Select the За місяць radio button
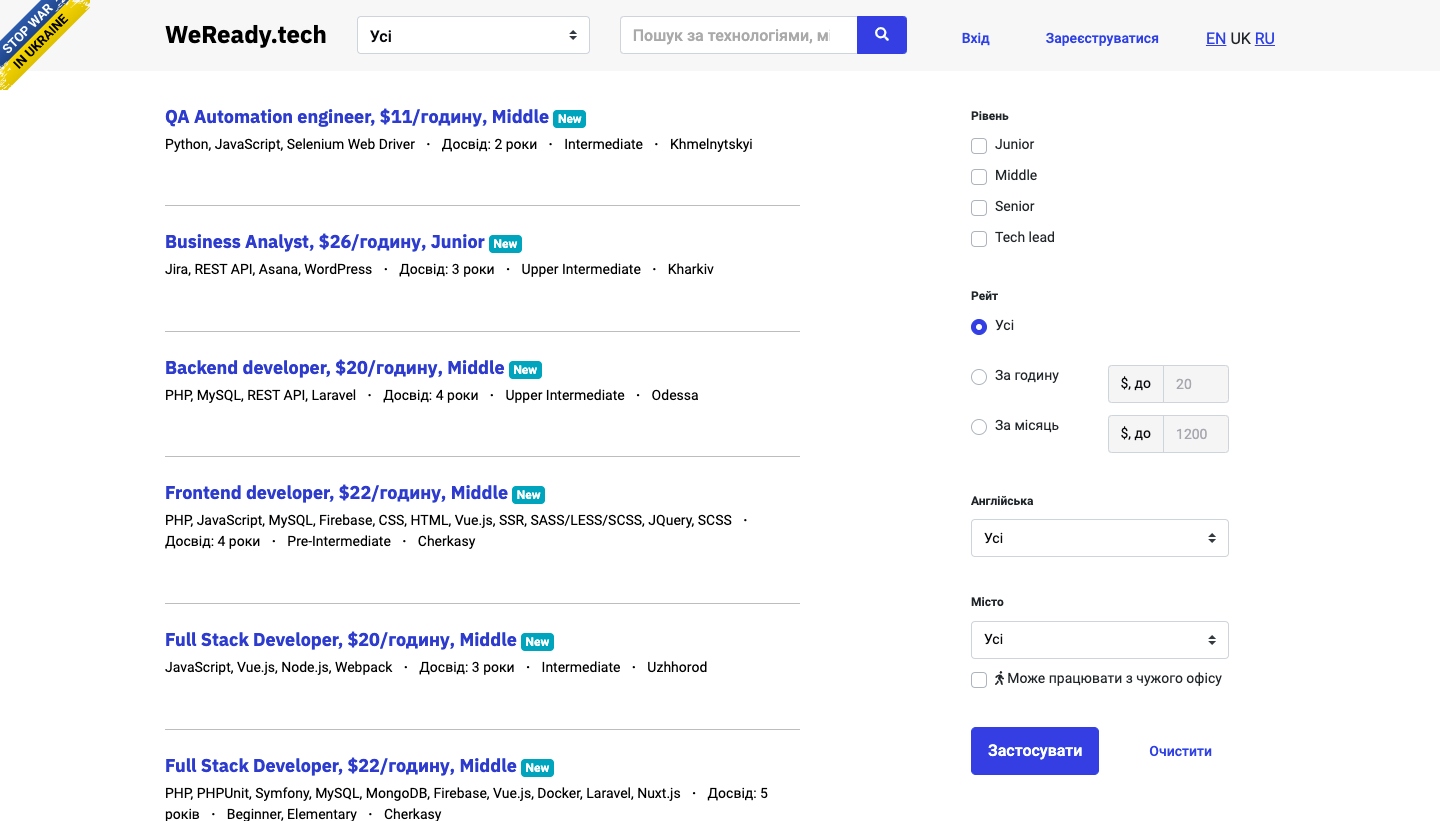Screen dimensions: 1440x821 (979, 427)
